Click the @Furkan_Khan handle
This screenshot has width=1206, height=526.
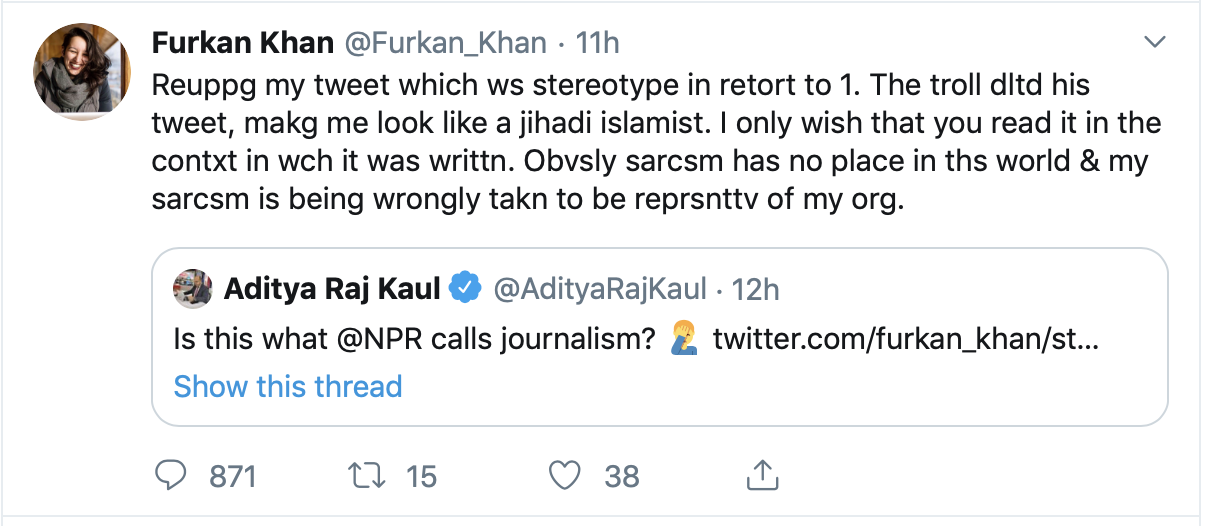(446, 43)
